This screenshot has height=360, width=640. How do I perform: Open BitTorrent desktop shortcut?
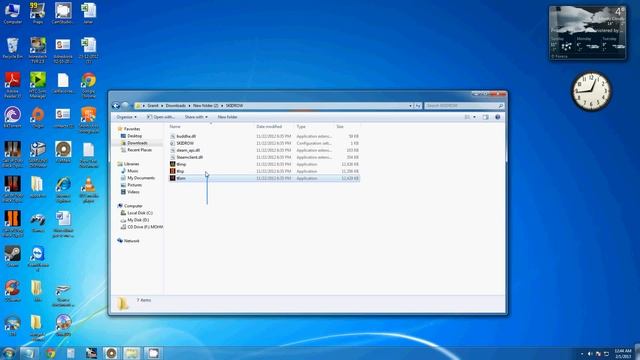pos(12,117)
